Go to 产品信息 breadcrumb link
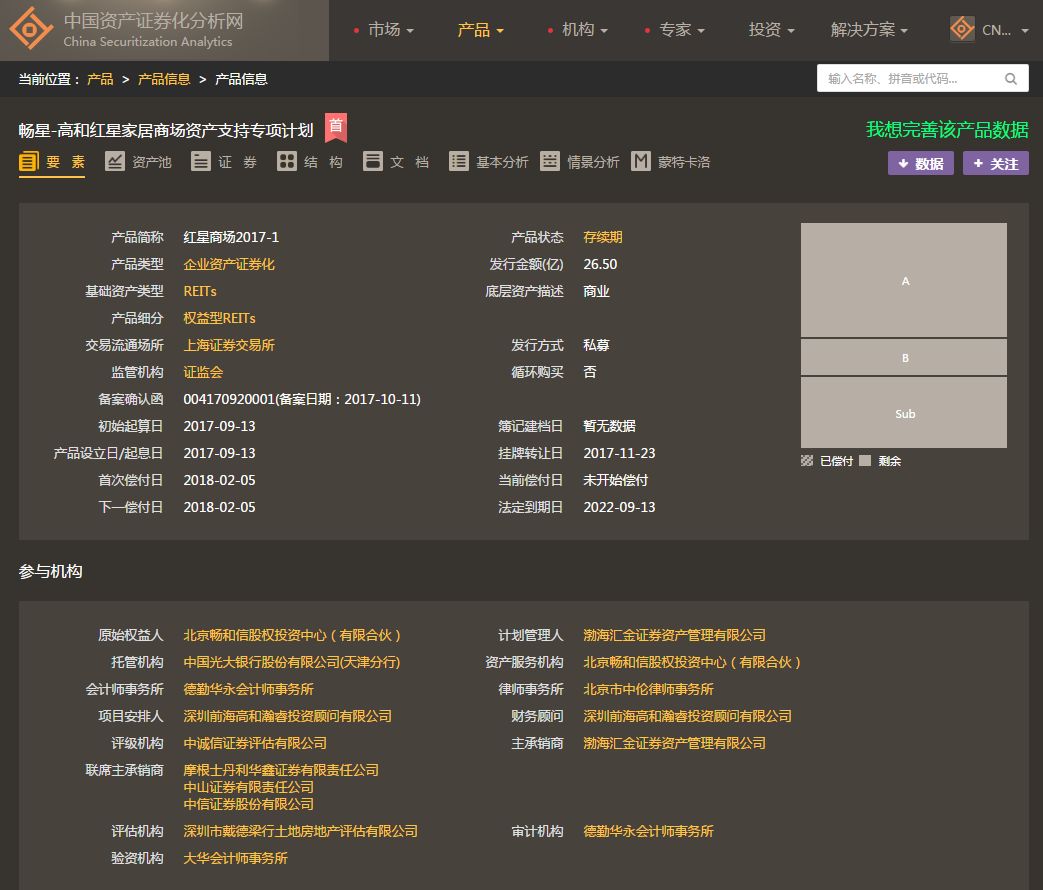The width and height of the screenshot is (1043, 890). [x=164, y=79]
